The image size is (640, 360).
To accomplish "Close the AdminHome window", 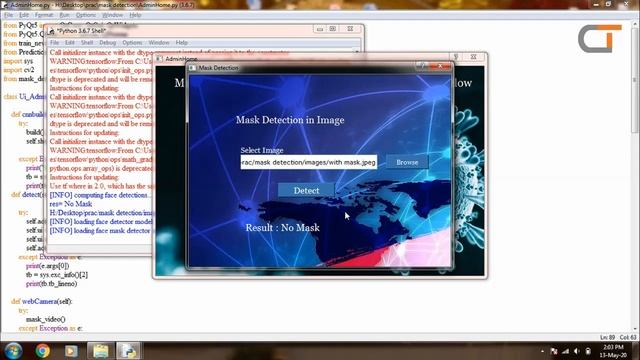I will coord(473,57).
